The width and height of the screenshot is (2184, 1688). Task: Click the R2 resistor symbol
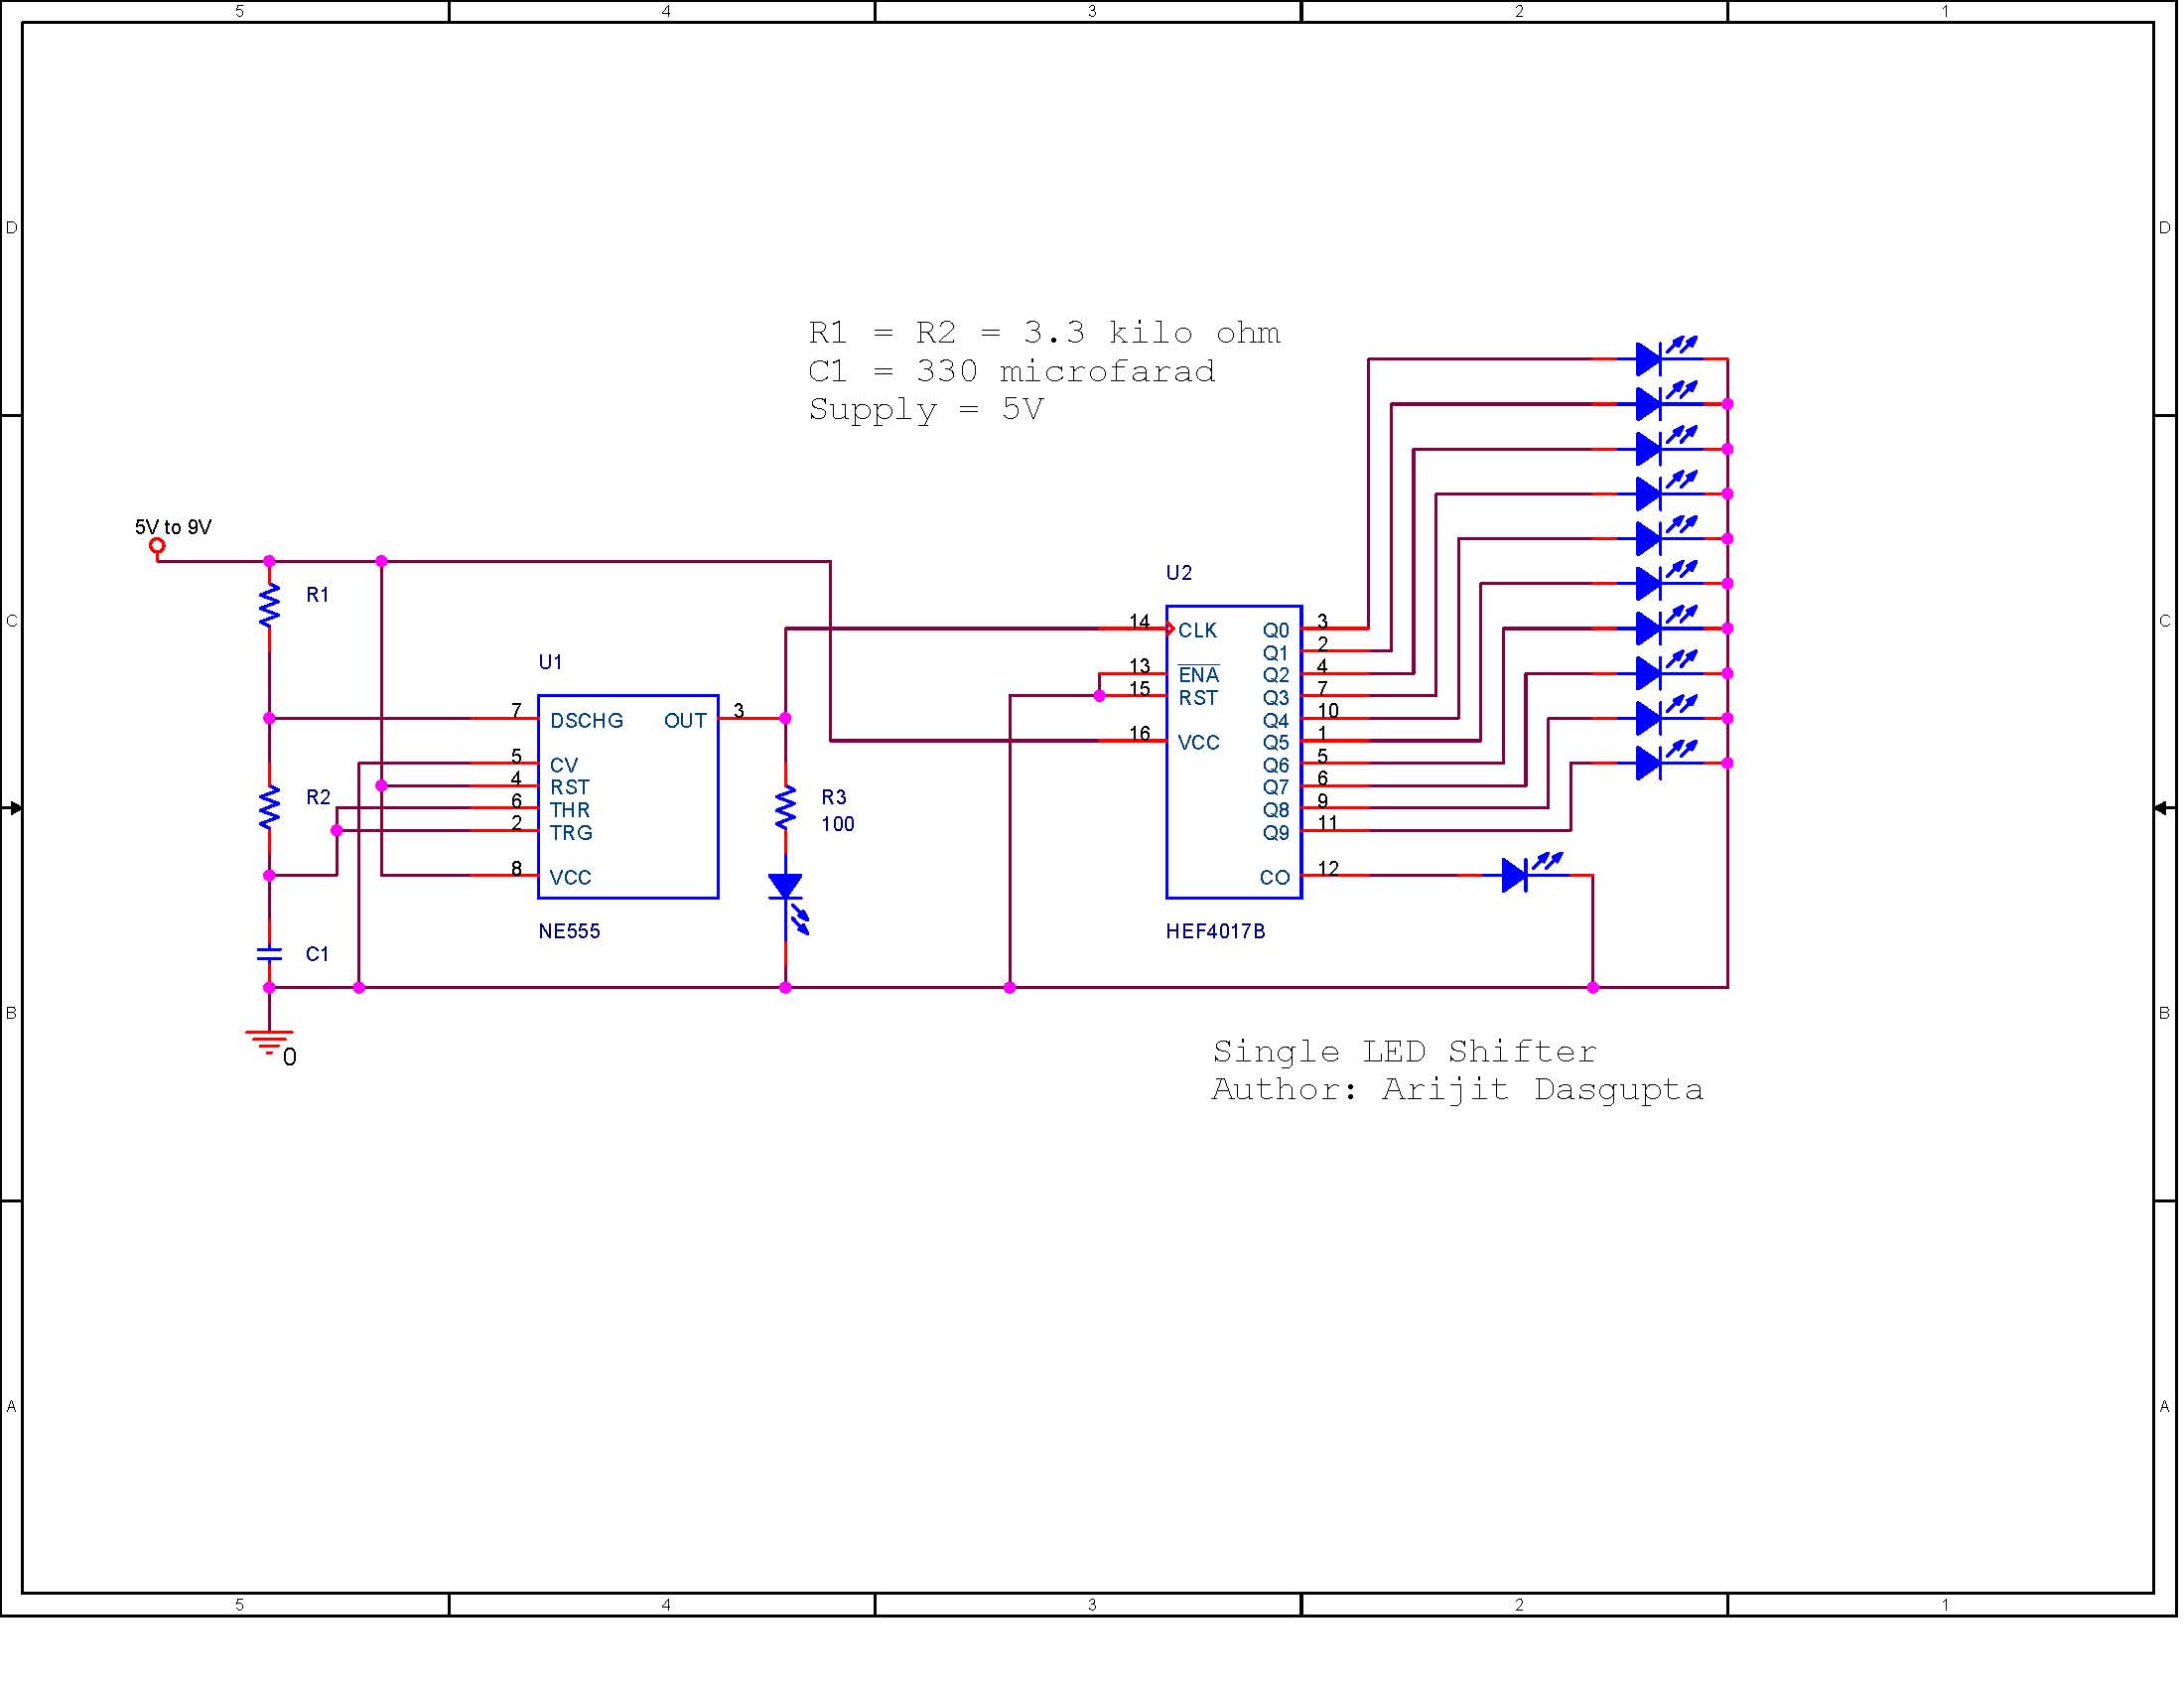pyautogui.click(x=270, y=809)
